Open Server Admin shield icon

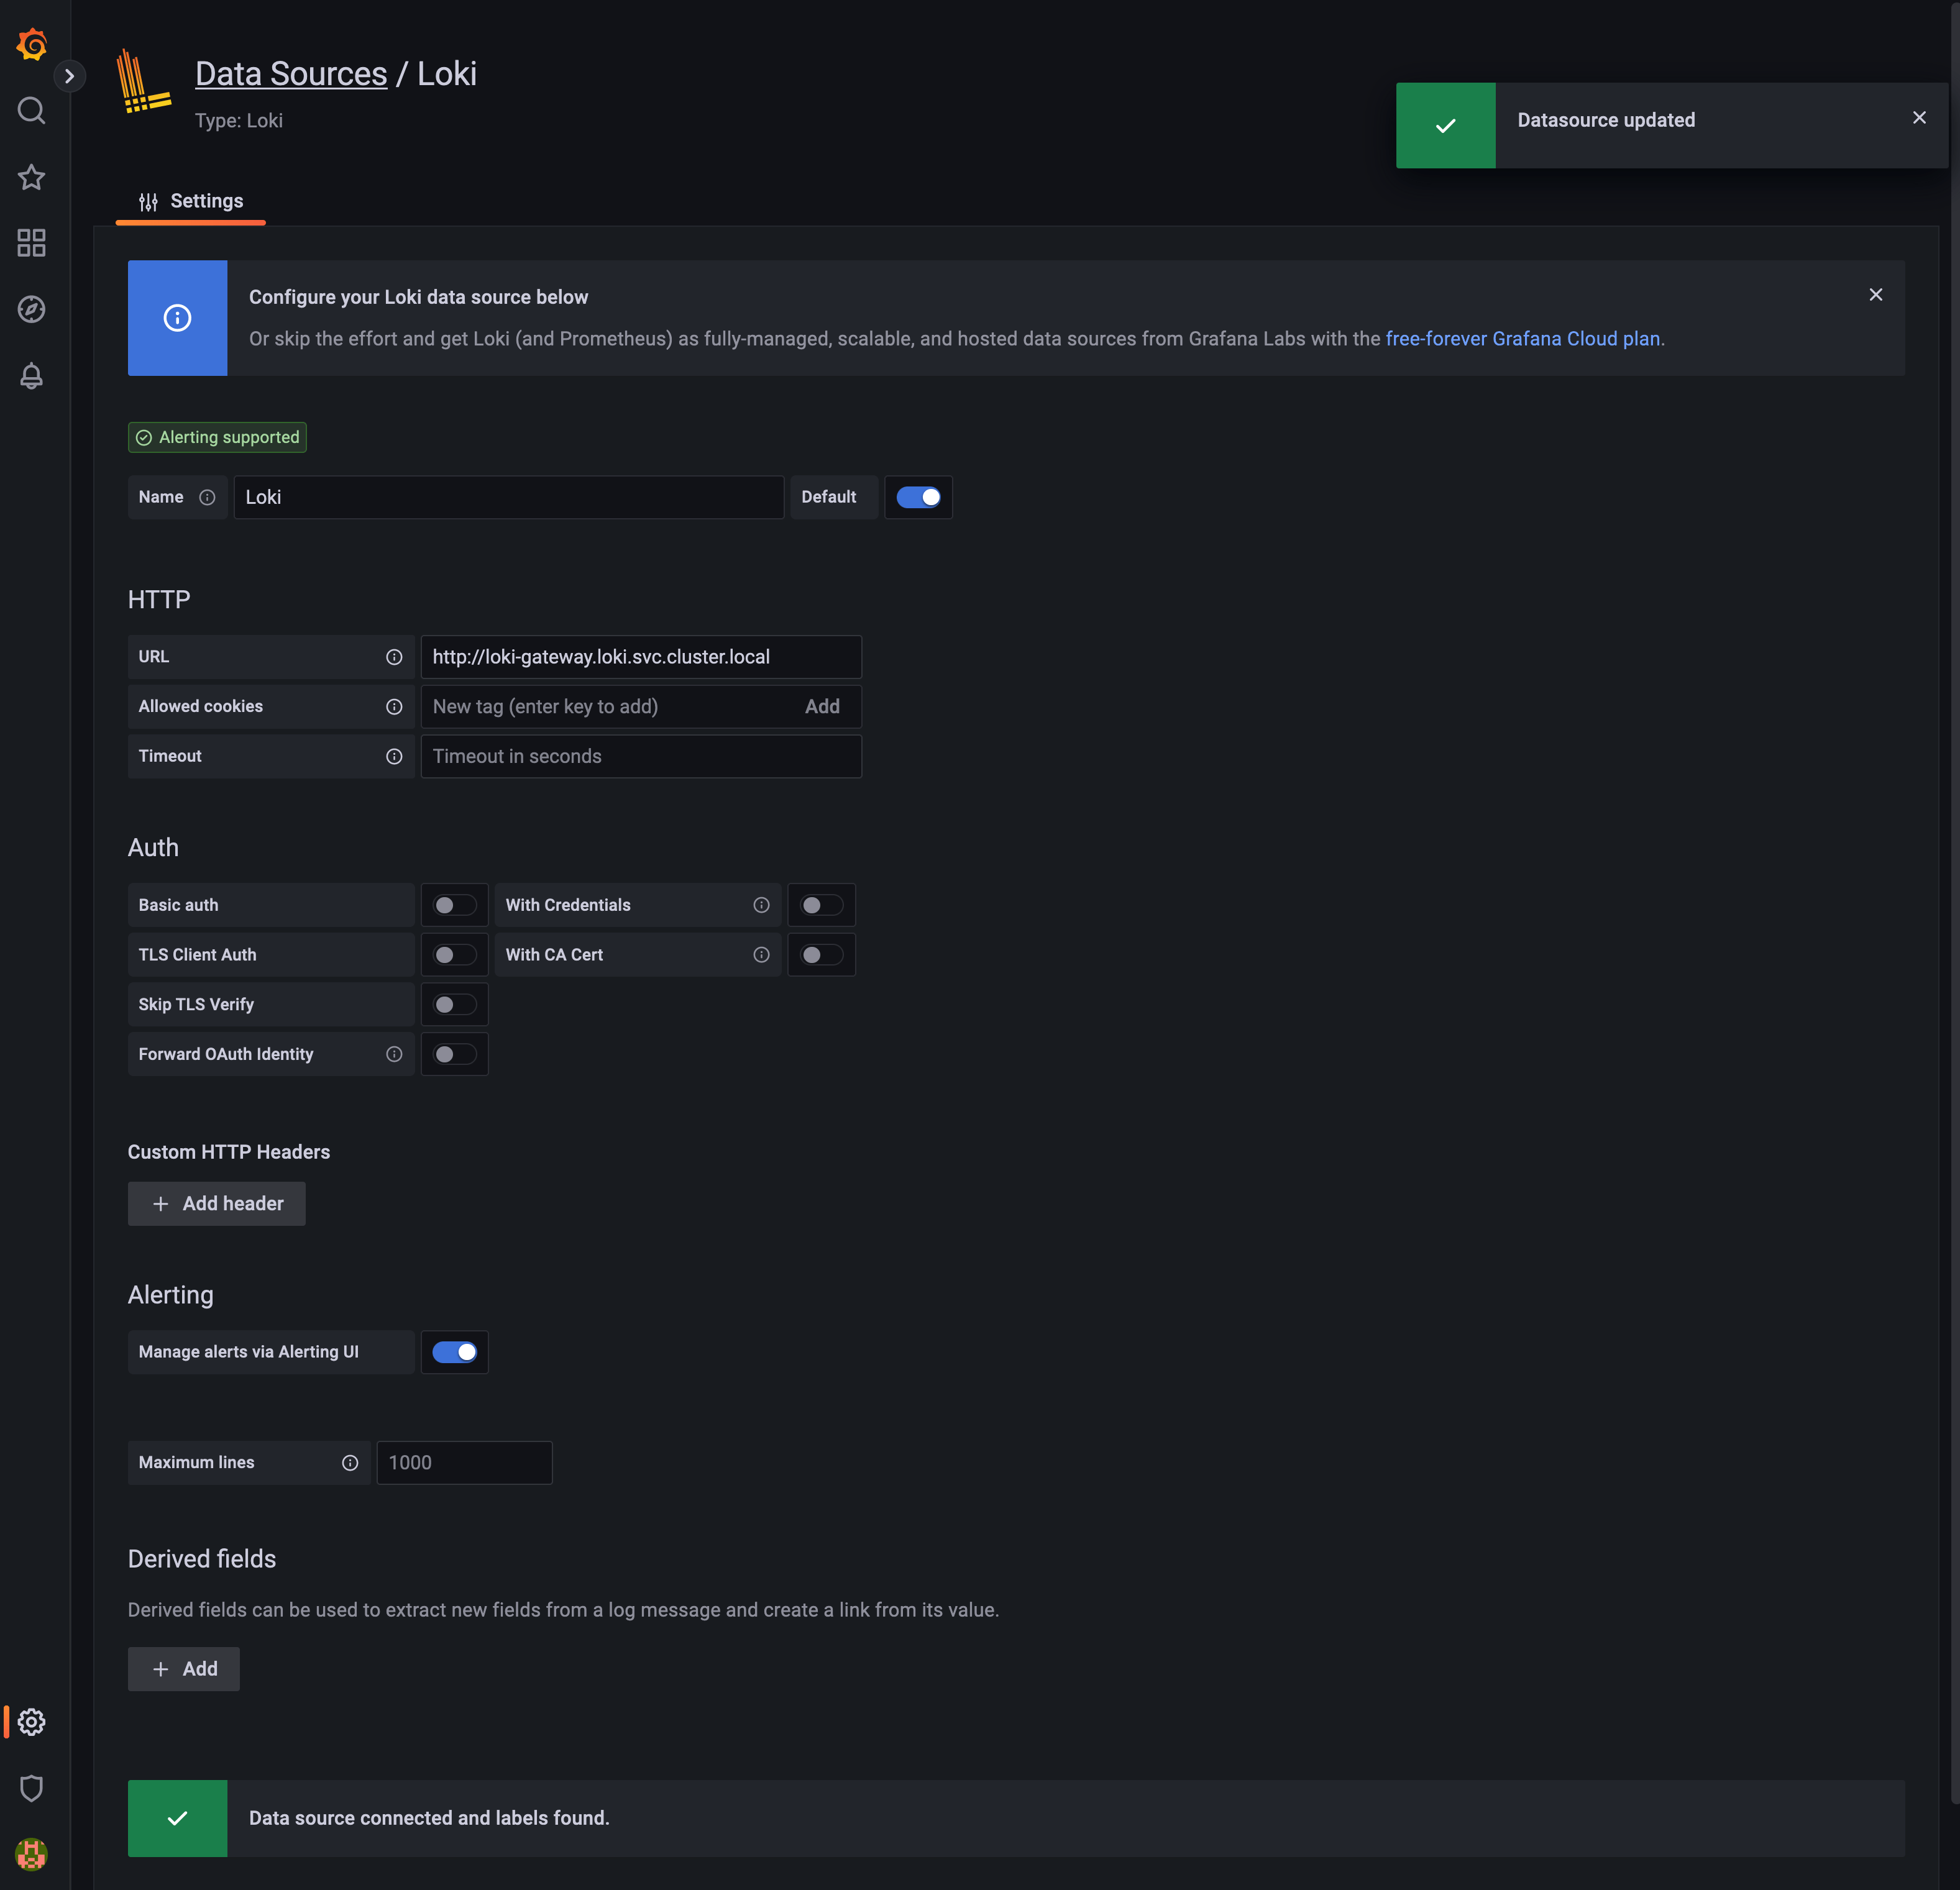point(31,1788)
